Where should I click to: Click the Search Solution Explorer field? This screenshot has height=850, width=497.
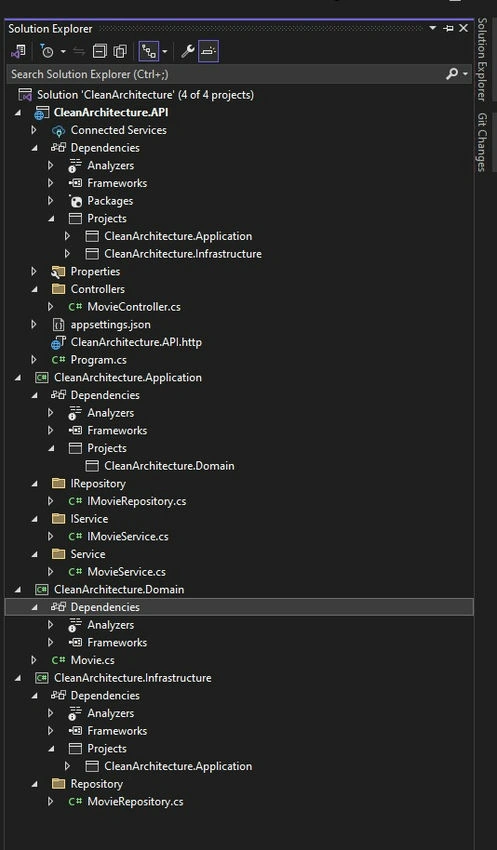[x=227, y=74]
